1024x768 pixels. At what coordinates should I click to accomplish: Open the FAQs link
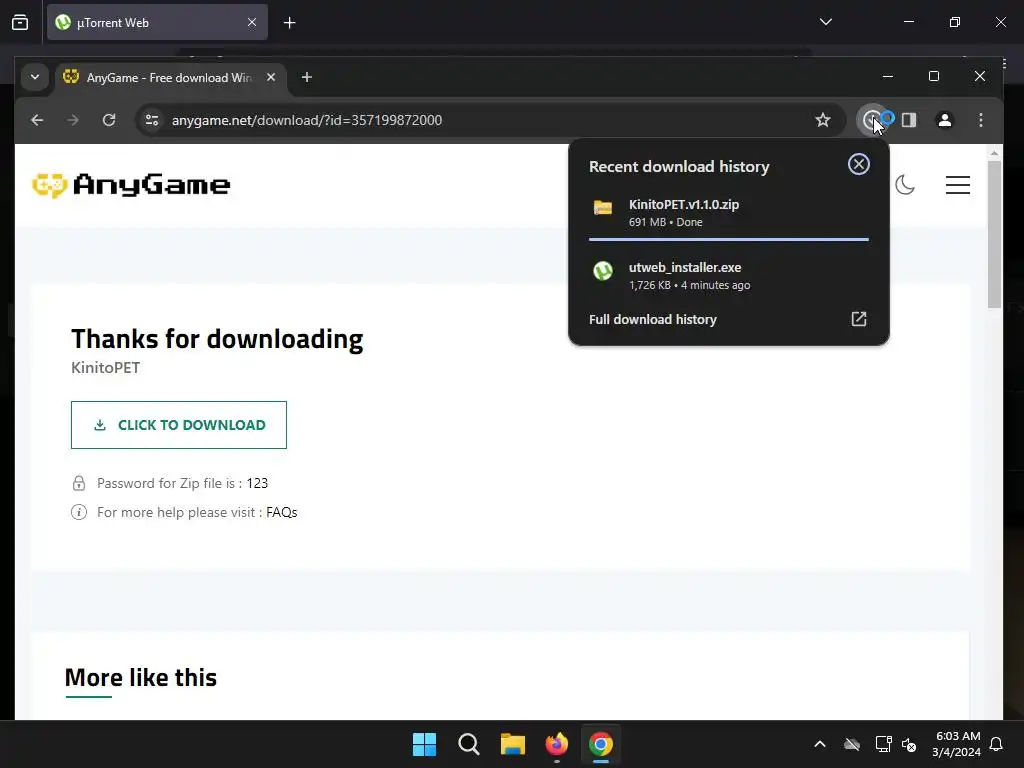coord(281,512)
